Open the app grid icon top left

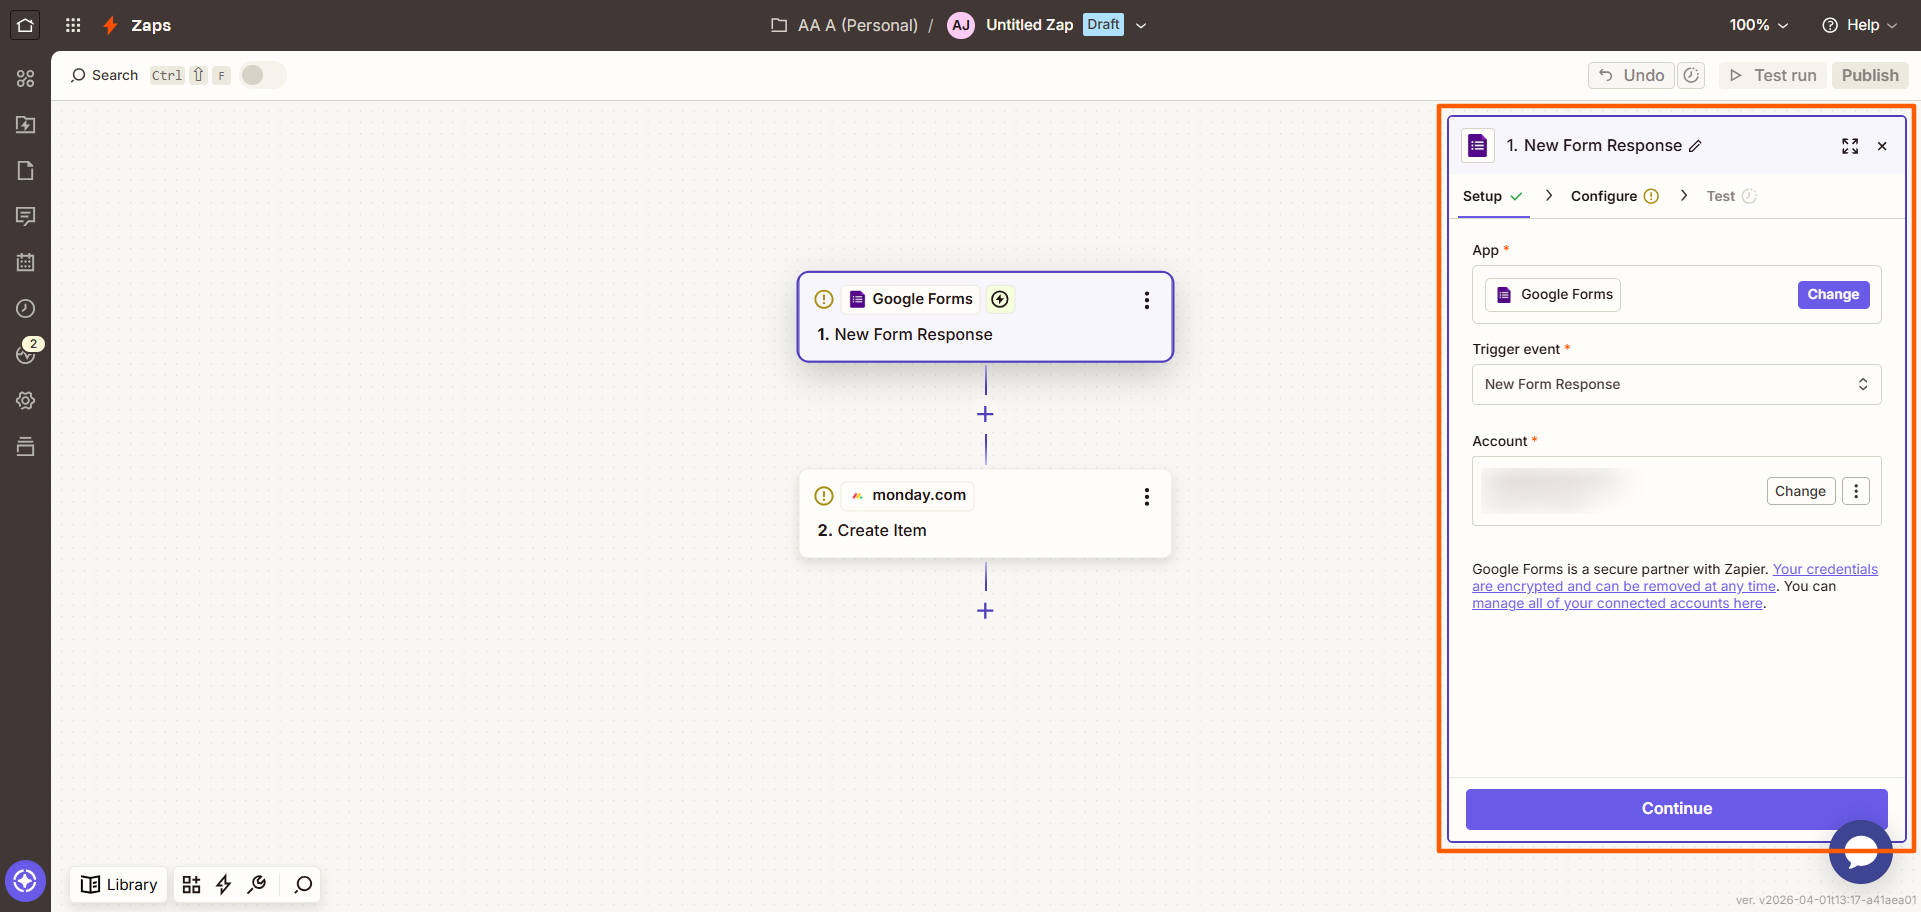coord(71,25)
